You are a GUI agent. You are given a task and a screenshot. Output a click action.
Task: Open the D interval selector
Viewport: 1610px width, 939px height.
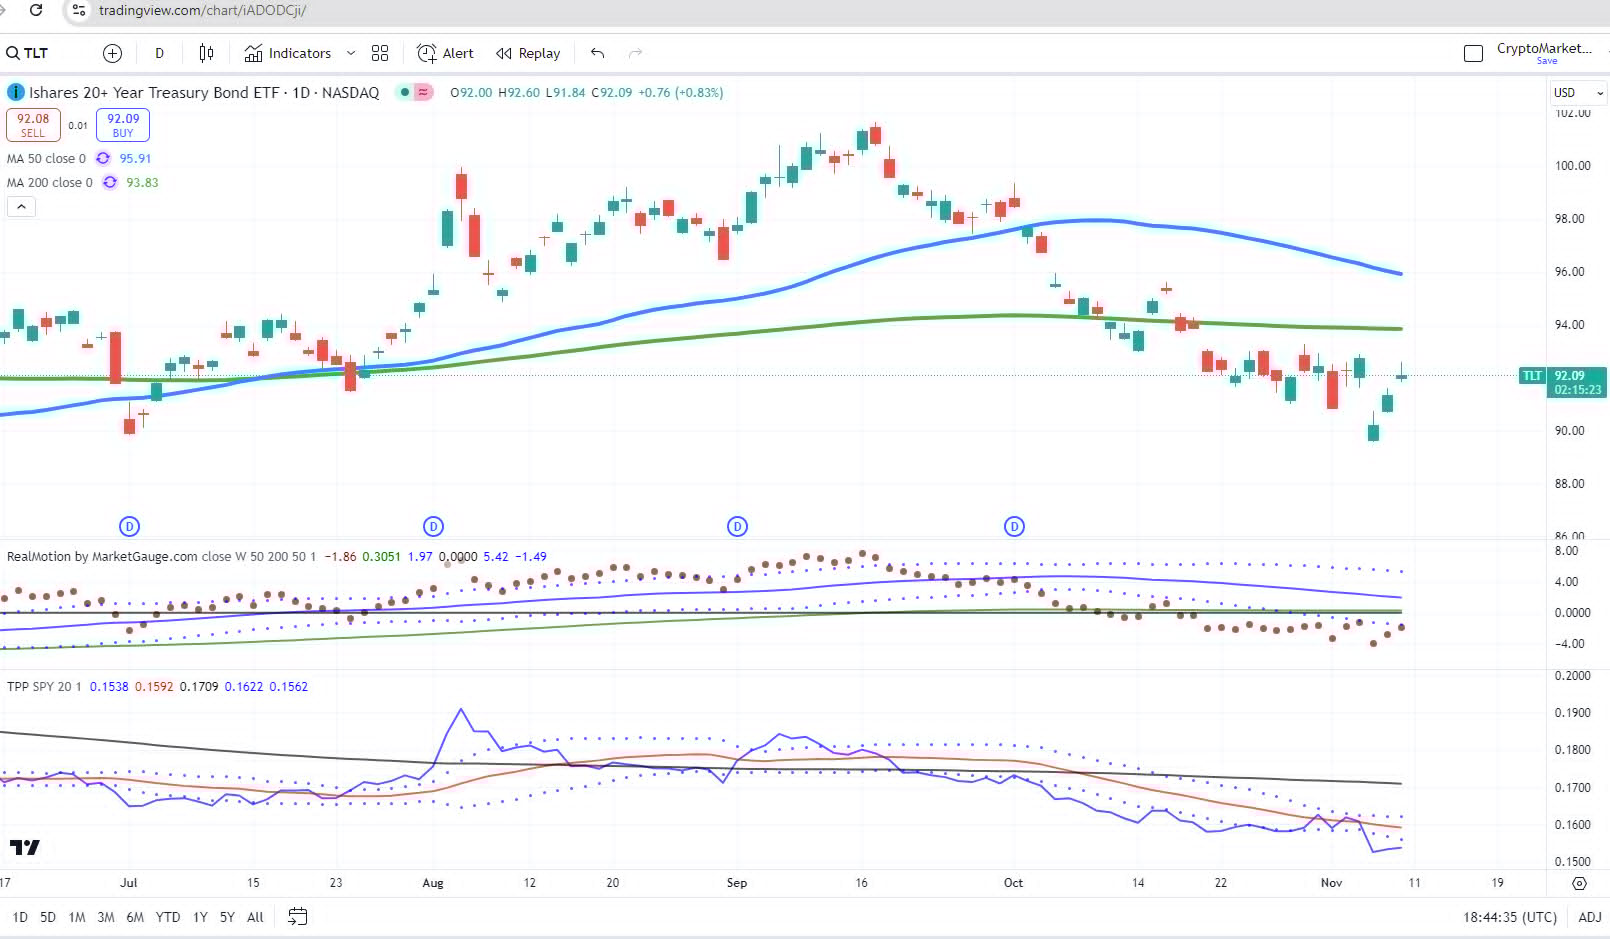[x=159, y=53]
